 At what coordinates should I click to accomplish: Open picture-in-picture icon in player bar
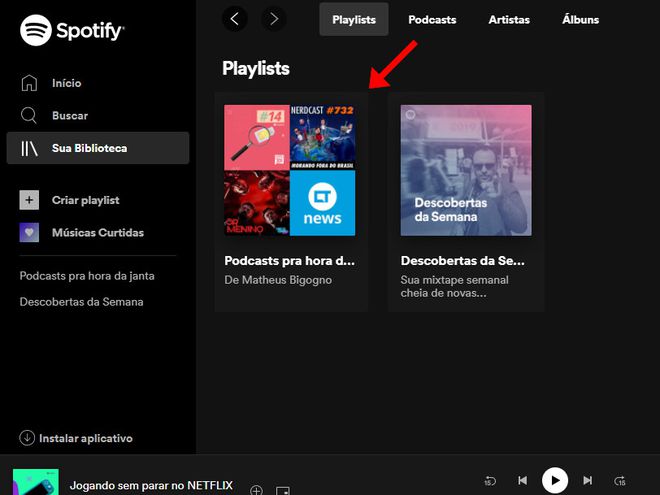[x=283, y=491]
